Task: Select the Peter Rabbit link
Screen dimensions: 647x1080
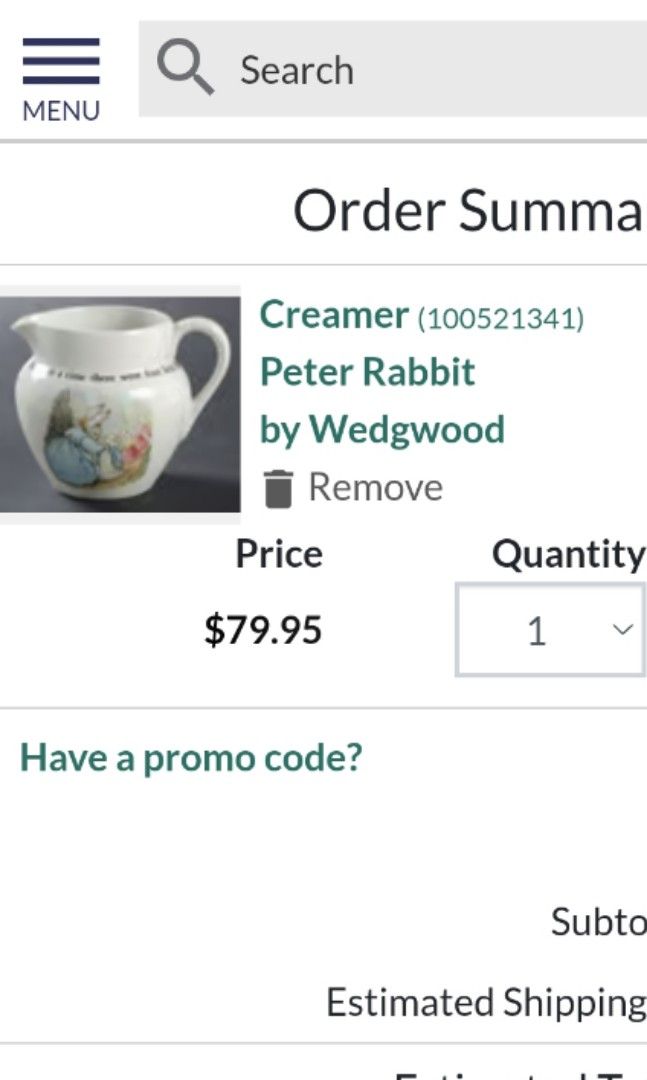Action: [x=368, y=372]
